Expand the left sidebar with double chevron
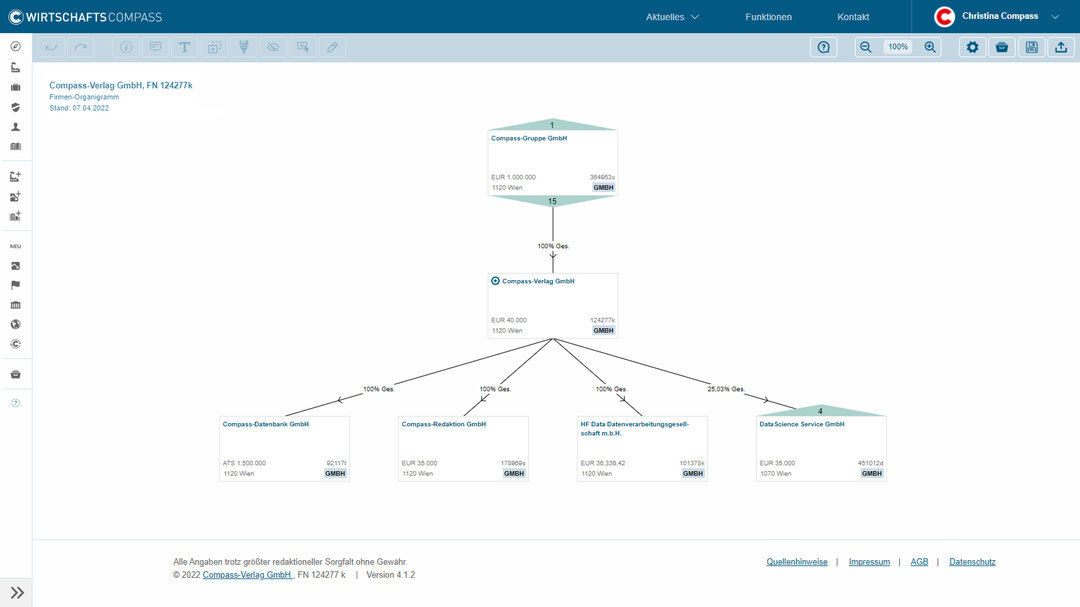Screen dimensions: 1080x607 click(x=17, y=593)
